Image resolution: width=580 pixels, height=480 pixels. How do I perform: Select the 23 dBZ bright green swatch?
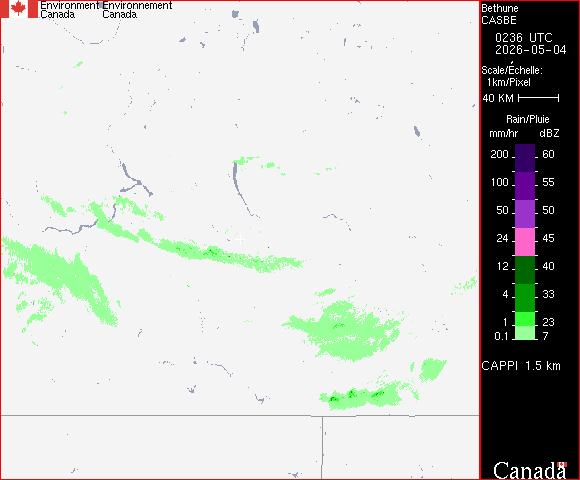point(525,319)
